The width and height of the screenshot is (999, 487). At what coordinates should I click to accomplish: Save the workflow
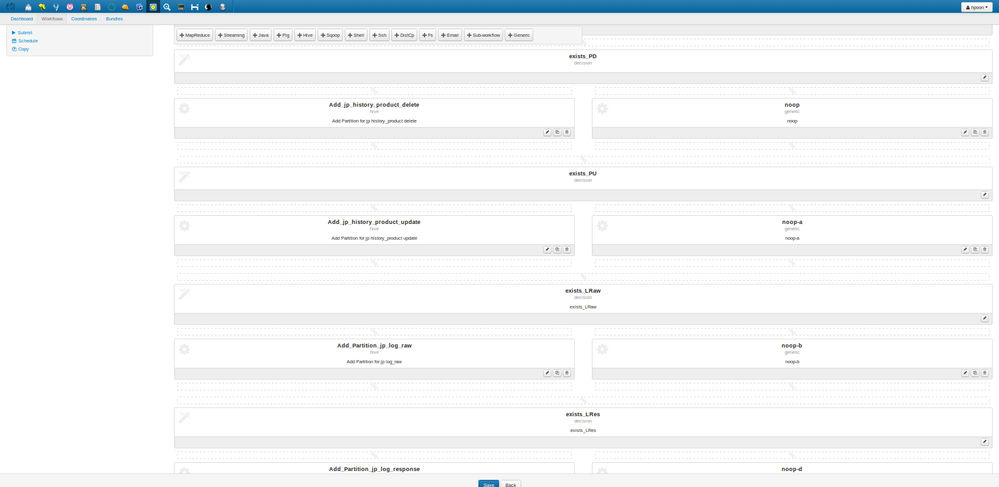(489, 483)
